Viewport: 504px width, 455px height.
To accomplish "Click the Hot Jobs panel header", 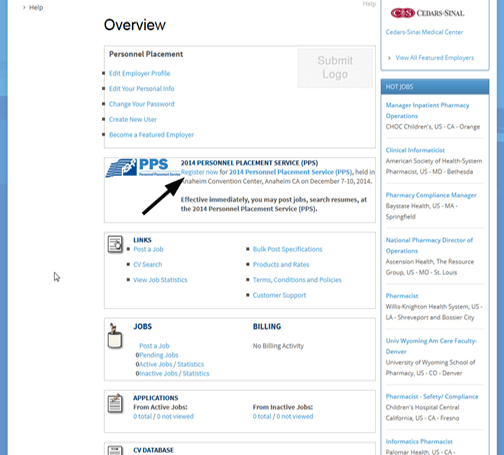I will click(x=435, y=87).
